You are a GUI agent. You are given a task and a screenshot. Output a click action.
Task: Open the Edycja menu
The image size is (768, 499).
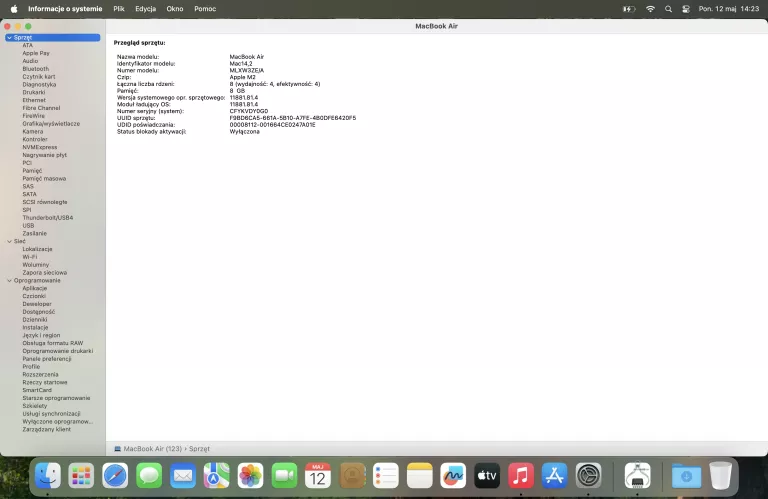[x=145, y=9]
